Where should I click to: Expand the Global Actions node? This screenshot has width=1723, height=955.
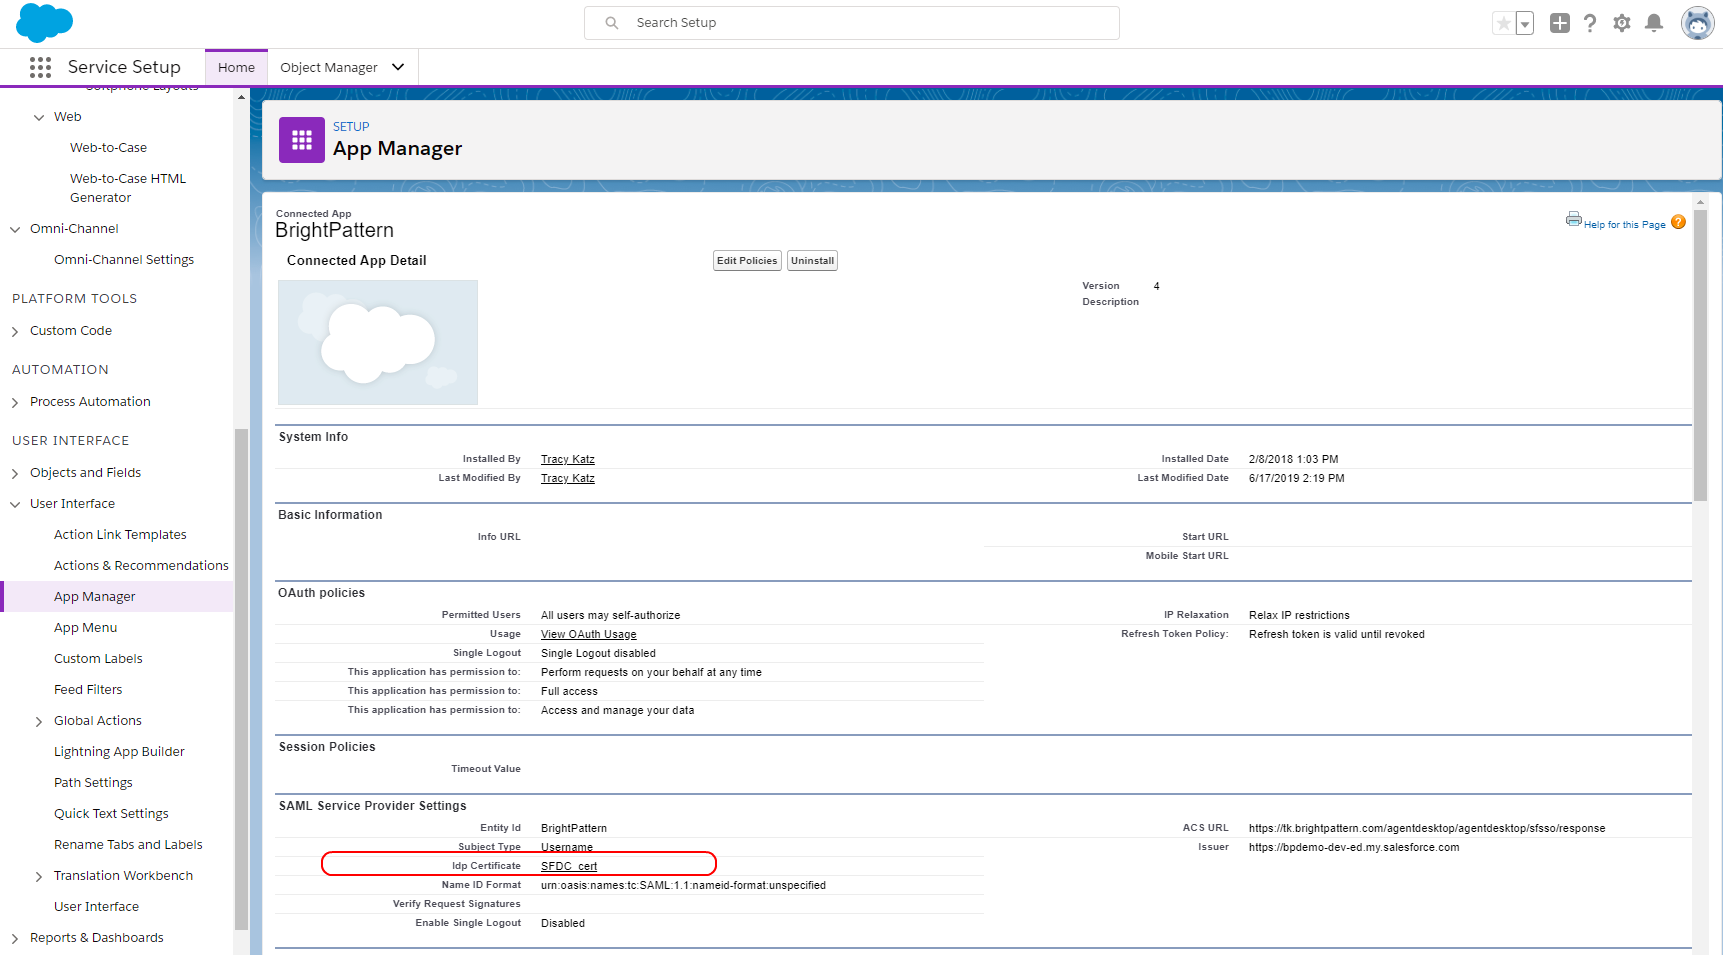39,721
